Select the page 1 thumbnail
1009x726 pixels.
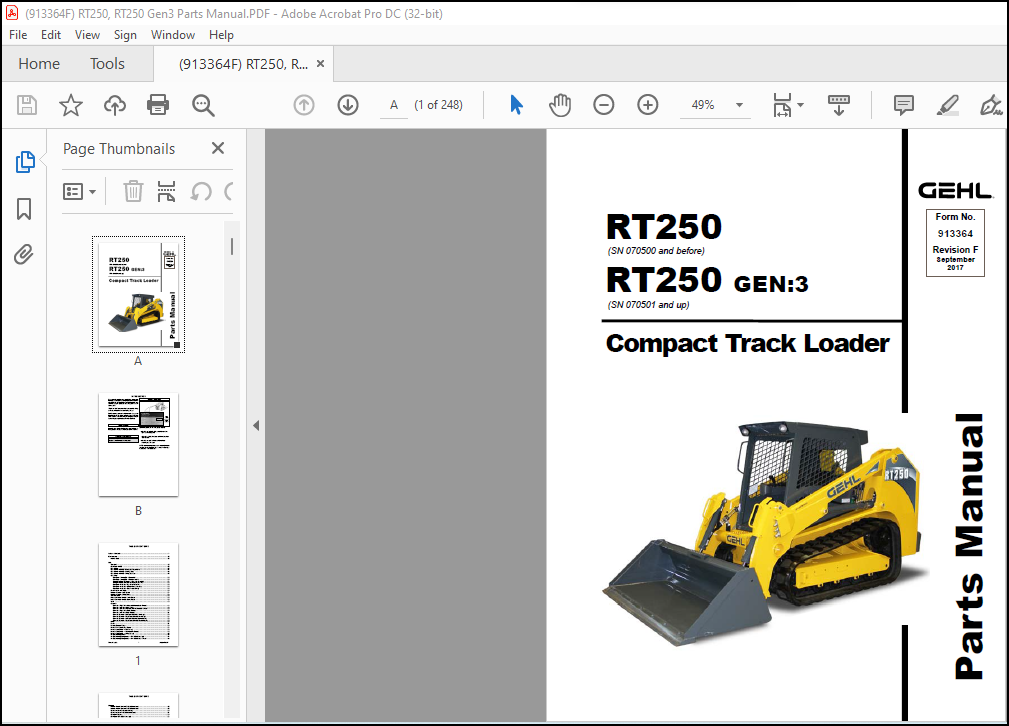[x=138, y=595]
